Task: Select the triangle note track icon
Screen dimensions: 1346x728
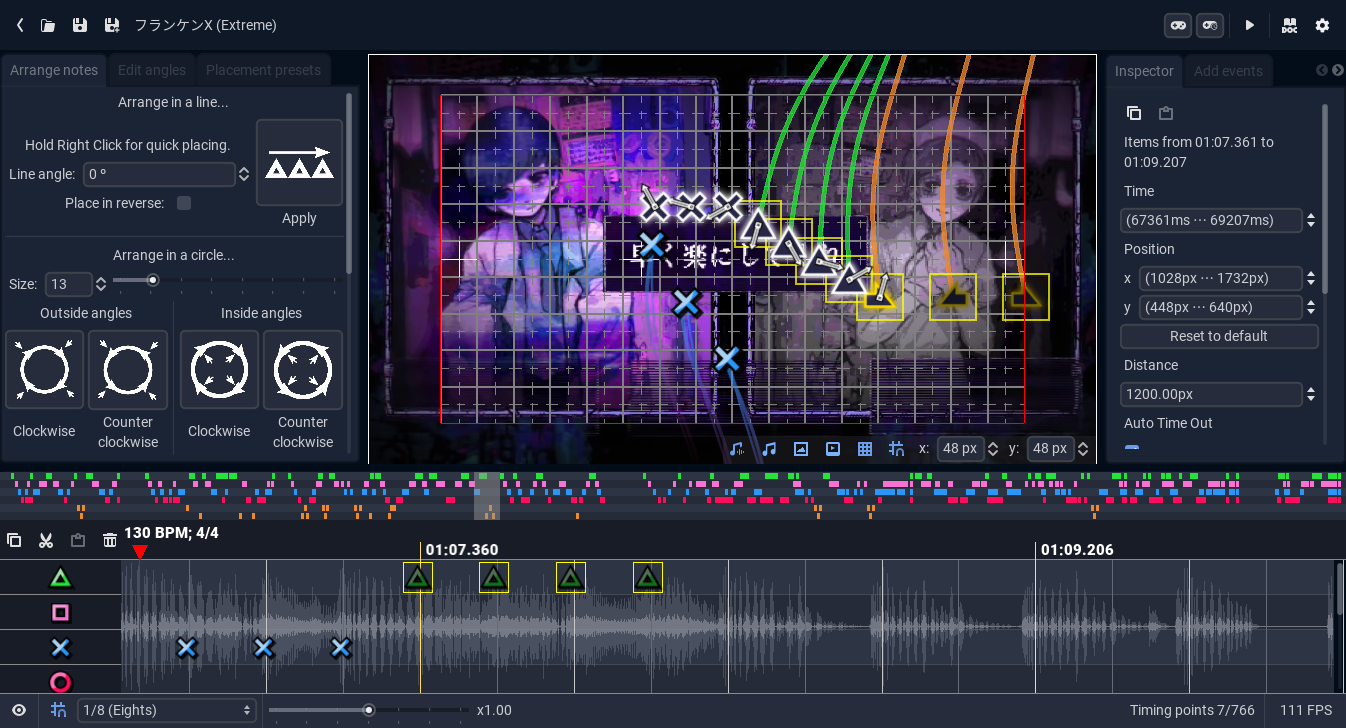Action: (x=61, y=578)
